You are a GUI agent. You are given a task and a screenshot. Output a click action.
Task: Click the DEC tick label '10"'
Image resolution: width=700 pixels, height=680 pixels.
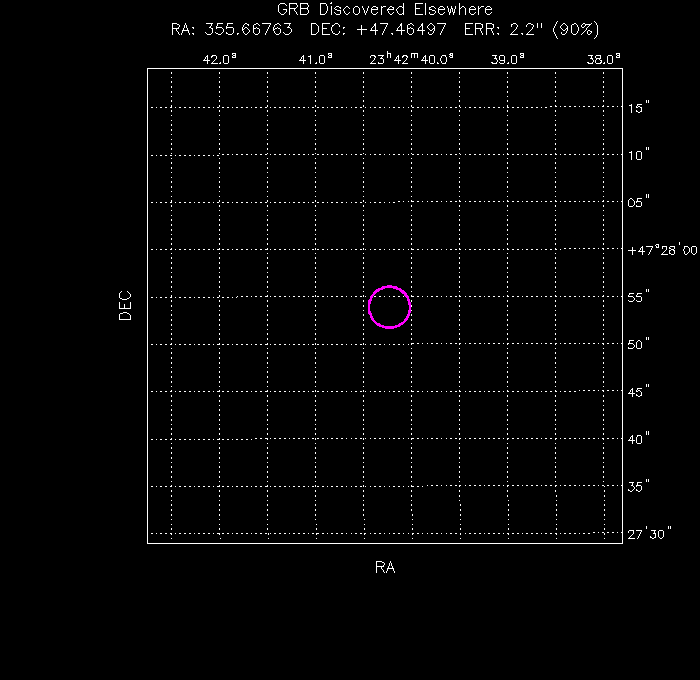click(x=638, y=155)
